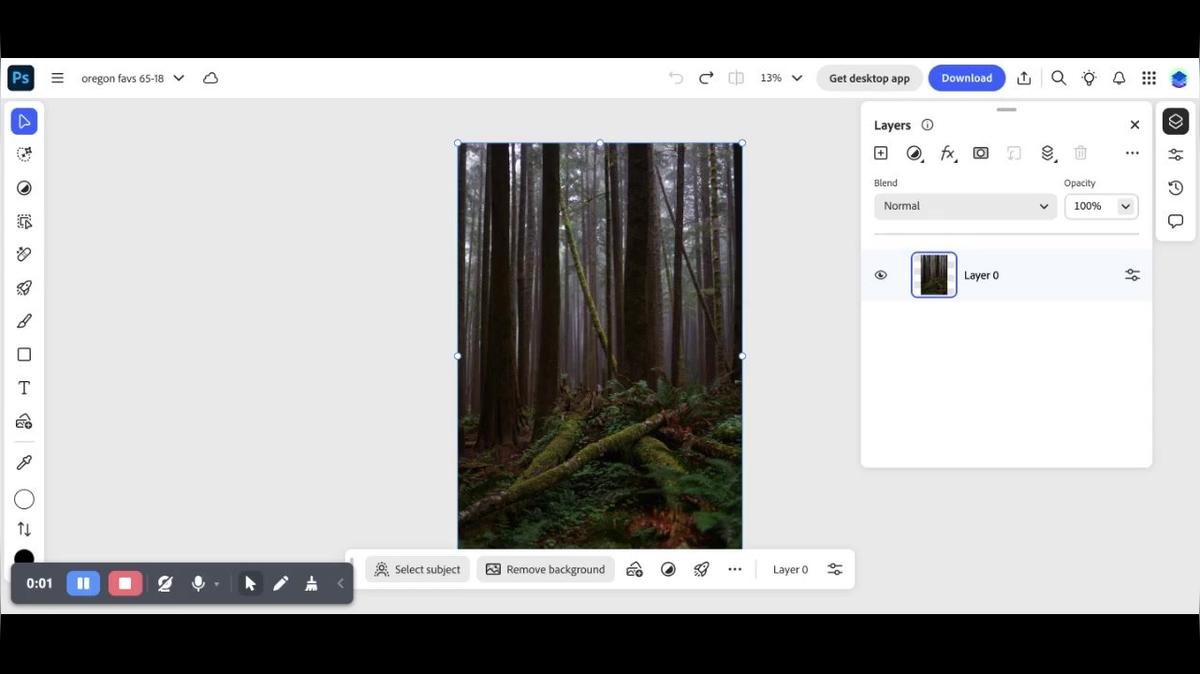The width and height of the screenshot is (1200, 674).
Task: Pause the screen recording
Action: coord(83,583)
